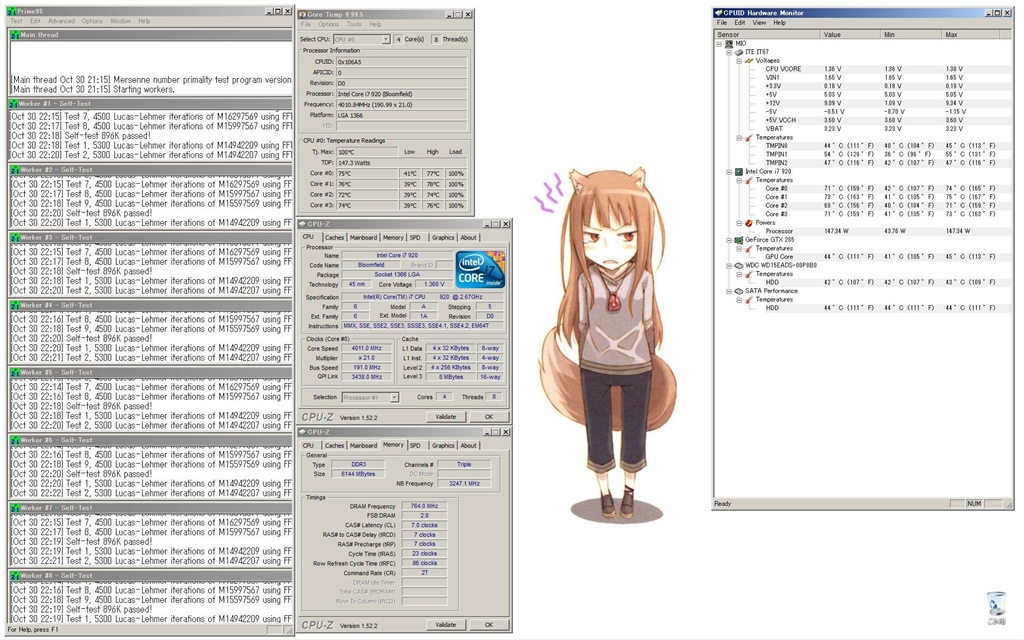Viewport: 1024px width, 640px height.
Task: Open the View menu in Hardware Monitor
Action: pyautogui.click(x=758, y=22)
